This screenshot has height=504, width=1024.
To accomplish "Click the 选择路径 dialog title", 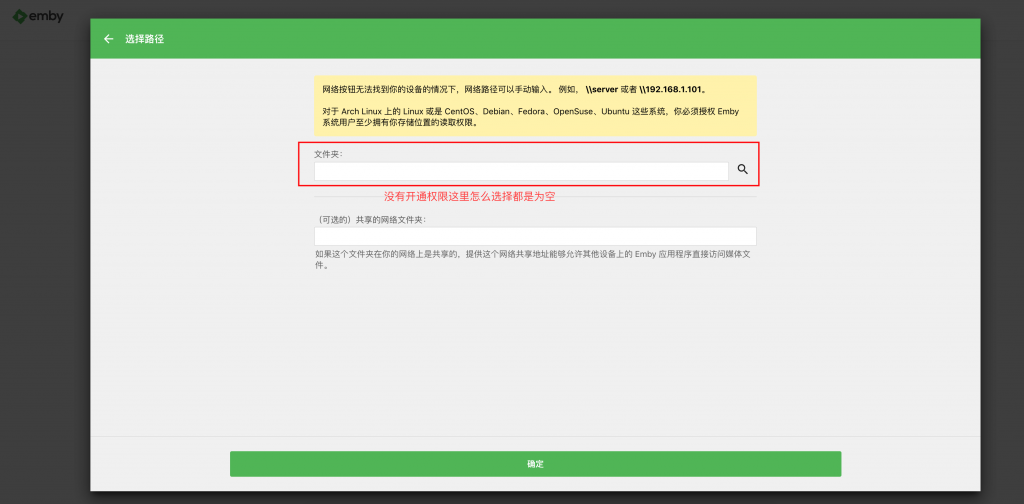I will (x=144, y=39).
